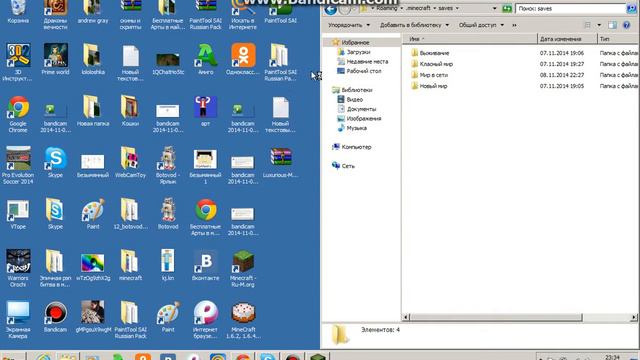This screenshot has width=640, height=360.
Task: Launch the 3D Инструктор desktop shortcut
Action: [x=18, y=62]
